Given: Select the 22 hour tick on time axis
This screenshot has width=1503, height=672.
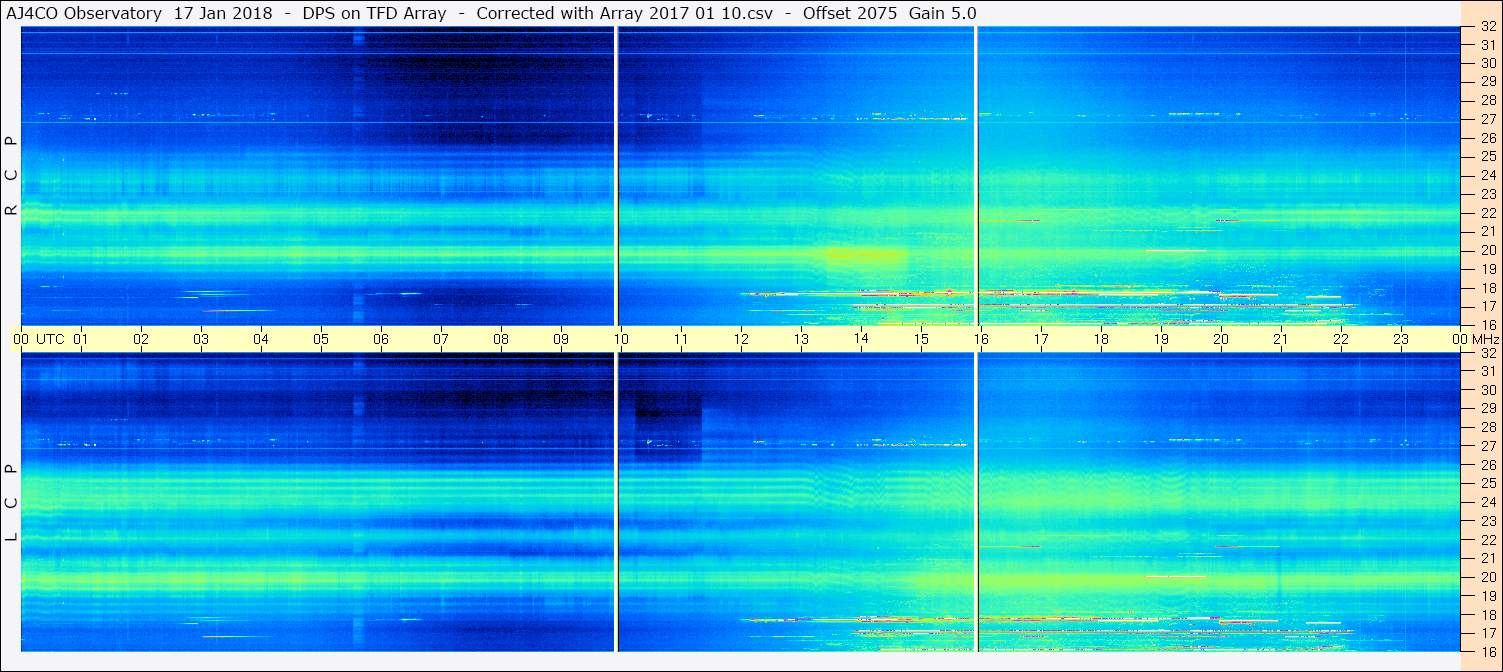Looking at the screenshot, I should click(1341, 339).
